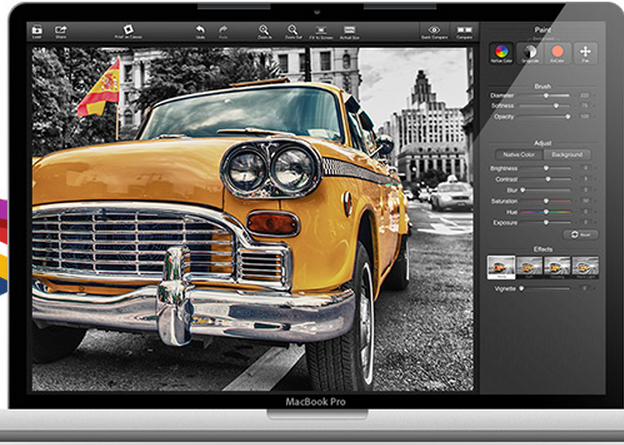Image resolution: width=624 pixels, height=445 pixels.
Task: Select the Grayscale paint tool
Action: (530, 53)
